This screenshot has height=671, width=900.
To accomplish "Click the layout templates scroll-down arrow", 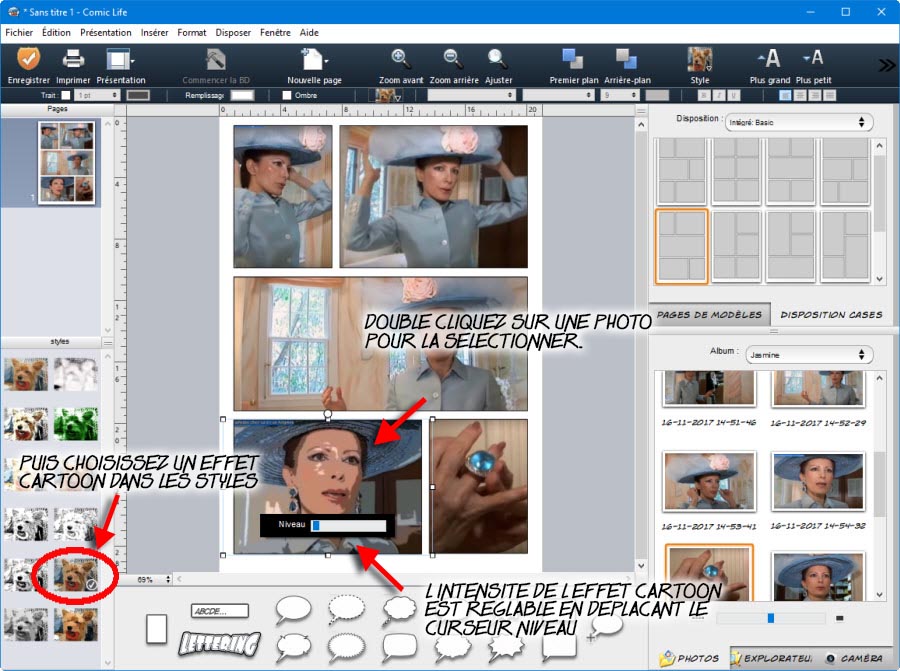I will pyautogui.click(x=879, y=280).
